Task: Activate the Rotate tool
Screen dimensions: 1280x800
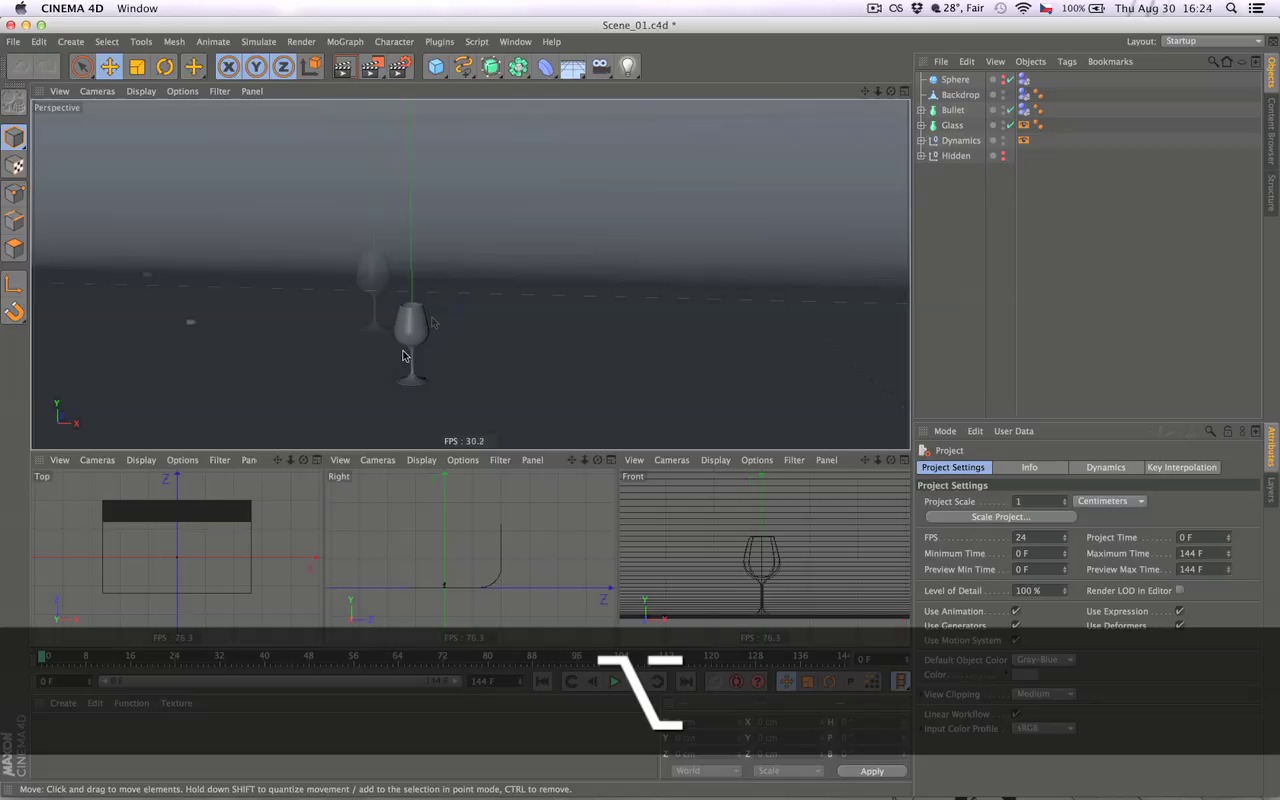Action: 165,67
